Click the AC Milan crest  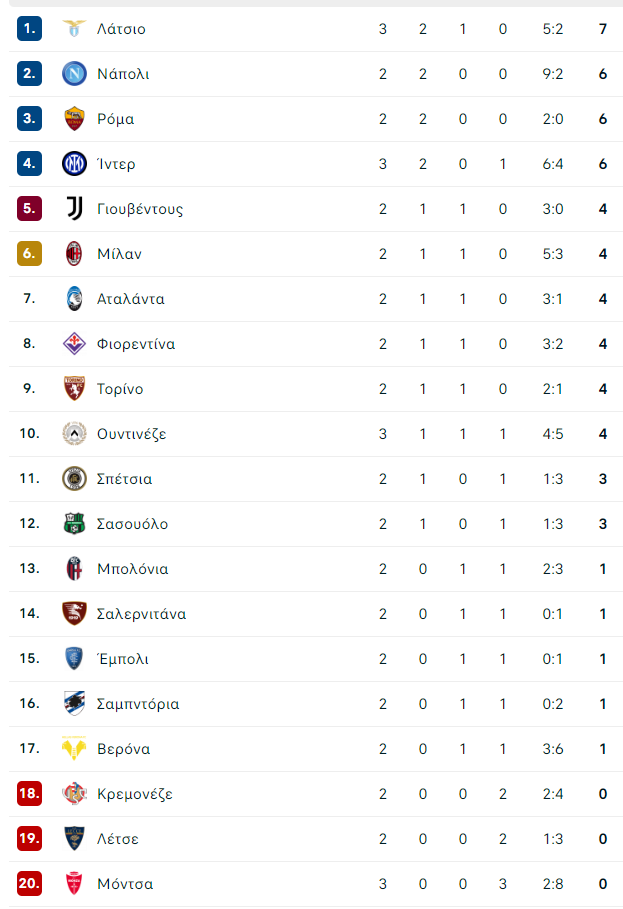tap(74, 253)
